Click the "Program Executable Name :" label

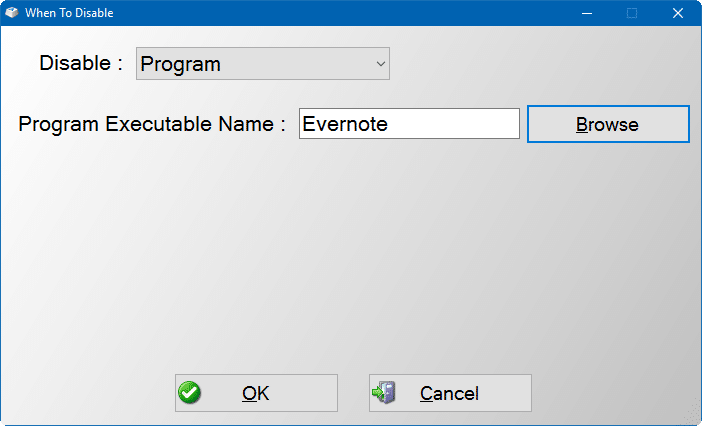[x=152, y=124]
